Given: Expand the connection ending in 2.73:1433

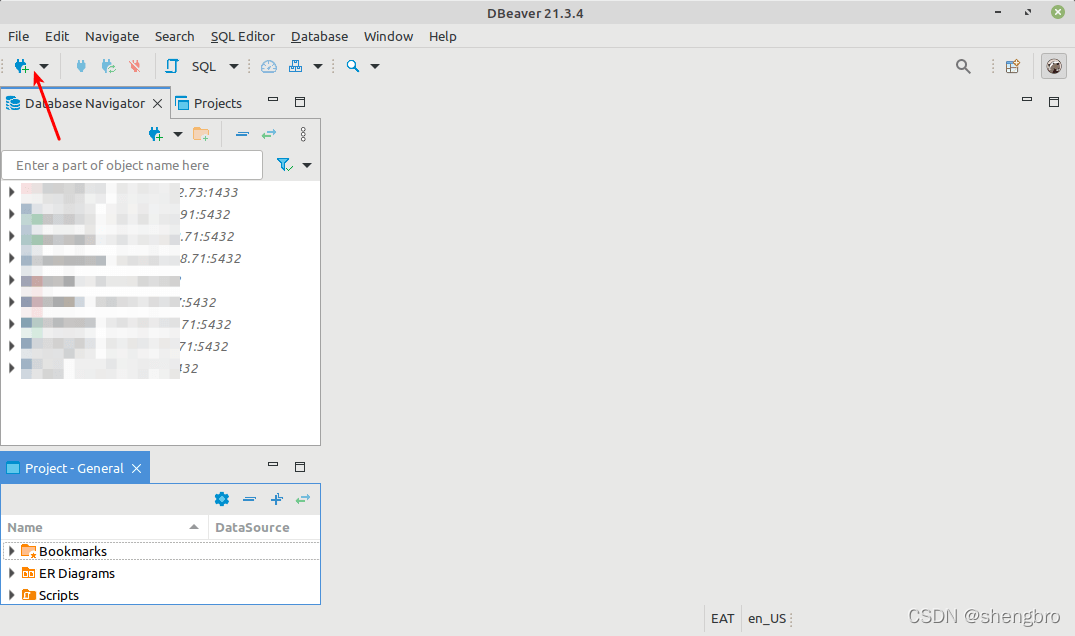Looking at the screenshot, I should coord(11,192).
